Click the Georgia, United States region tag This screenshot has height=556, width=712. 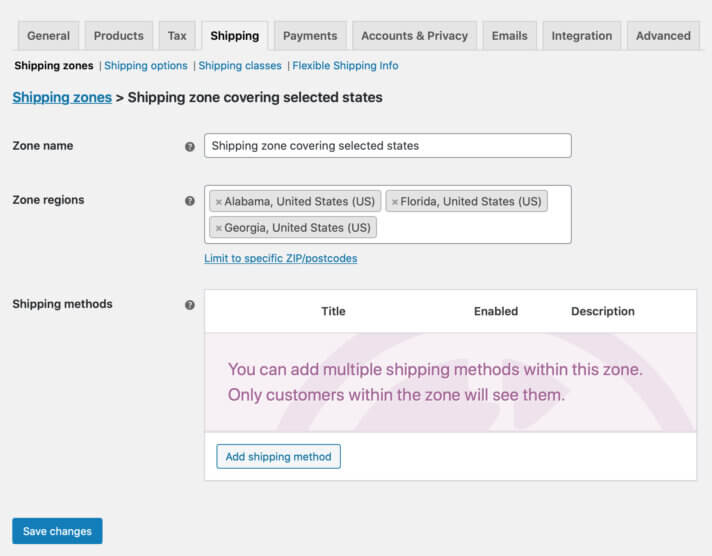point(293,228)
